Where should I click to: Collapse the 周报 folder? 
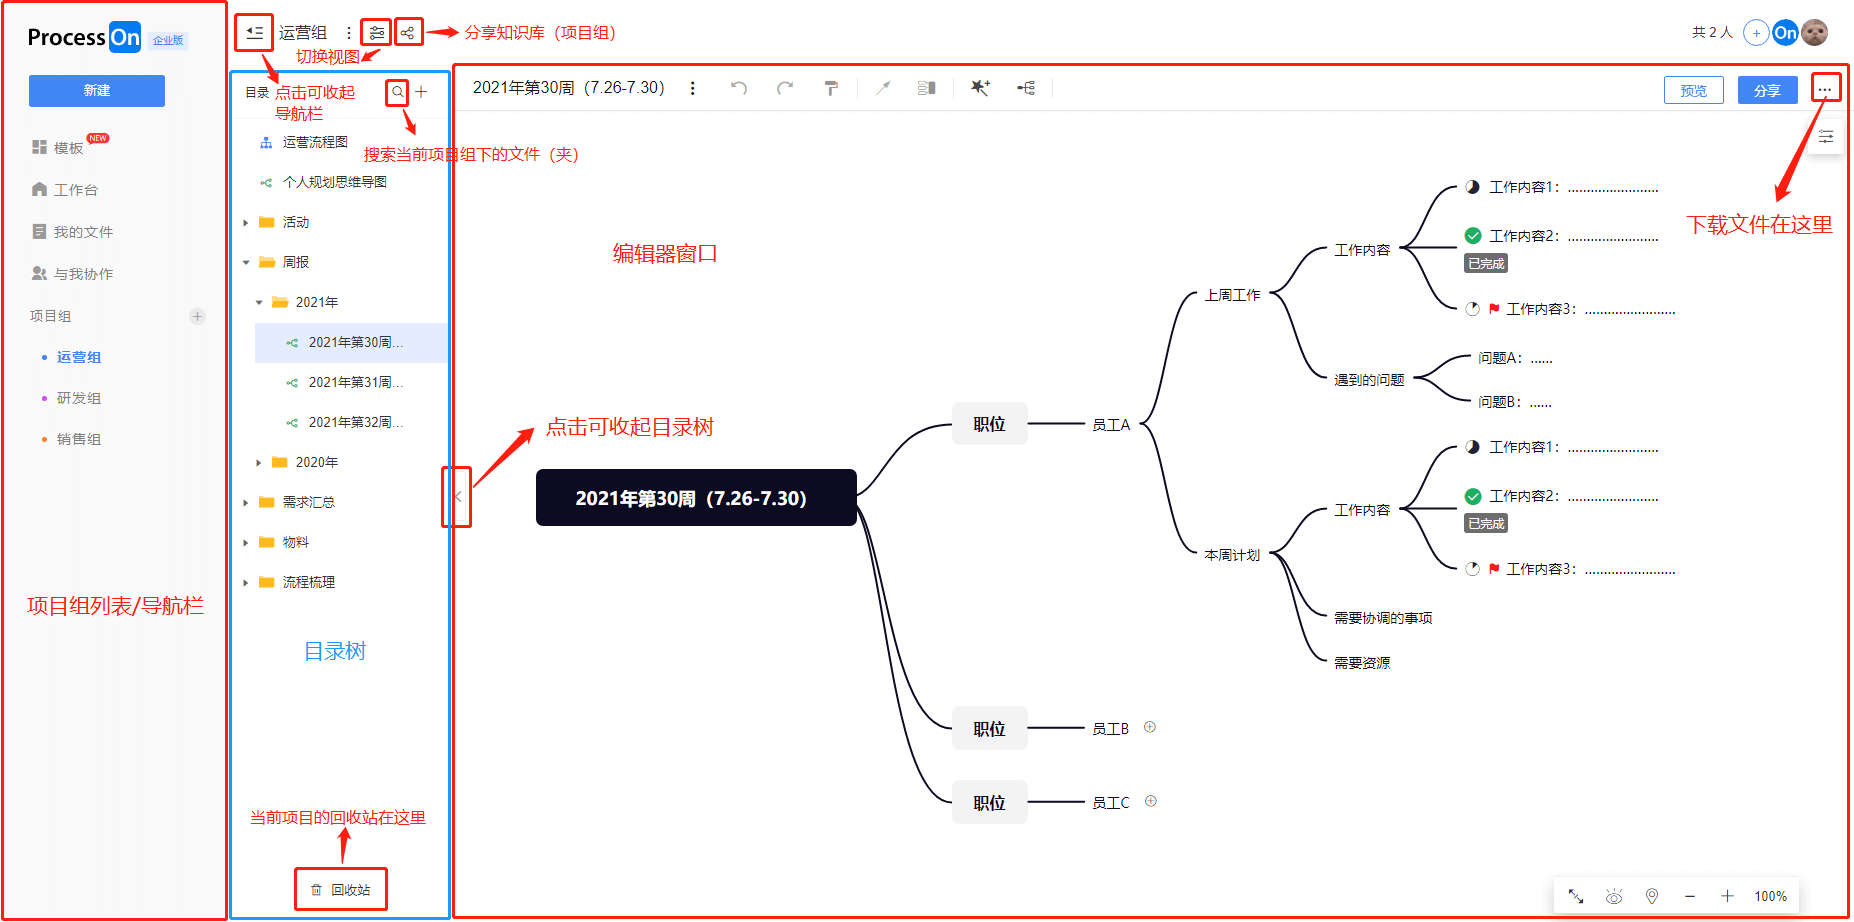(246, 263)
